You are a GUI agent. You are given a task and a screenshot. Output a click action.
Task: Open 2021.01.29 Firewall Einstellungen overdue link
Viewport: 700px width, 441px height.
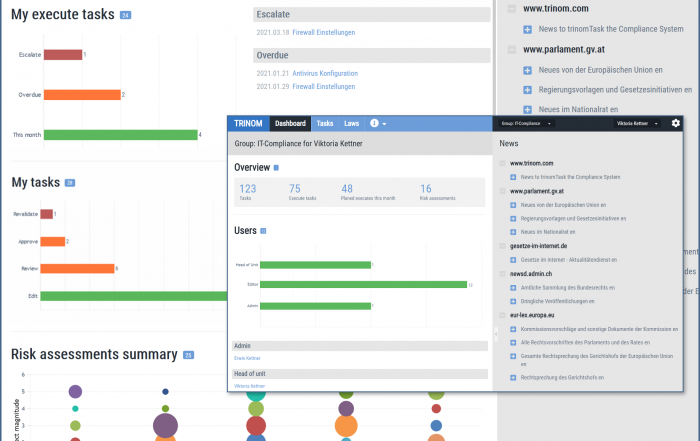(324, 87)
